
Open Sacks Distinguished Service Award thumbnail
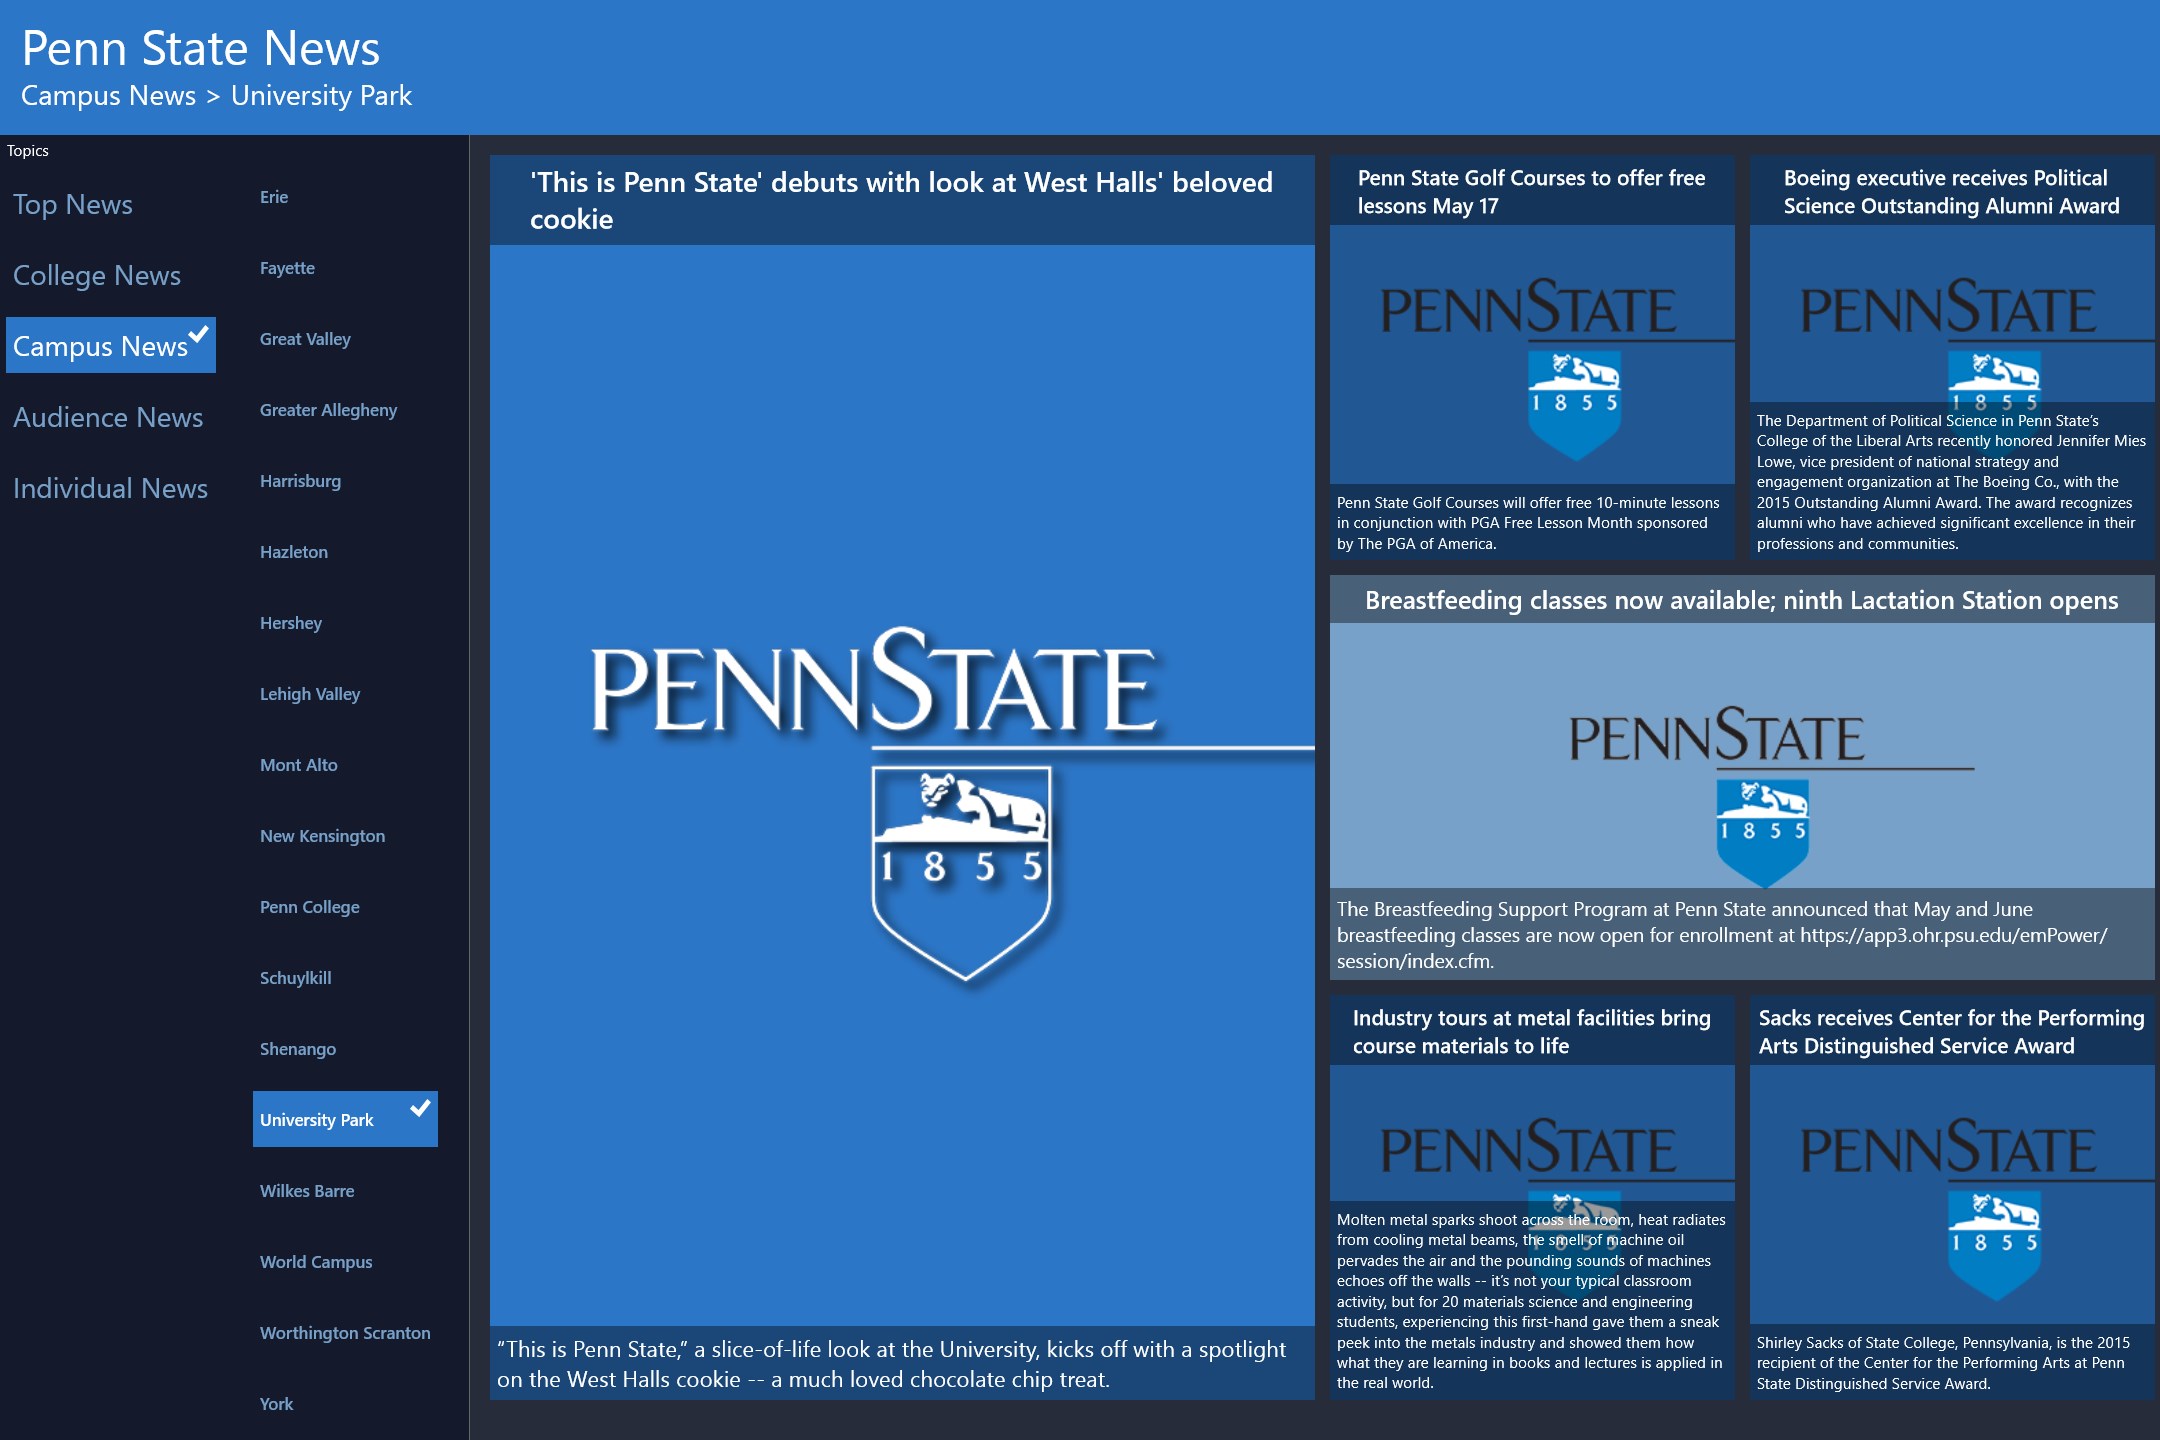pos(1951,1195)
